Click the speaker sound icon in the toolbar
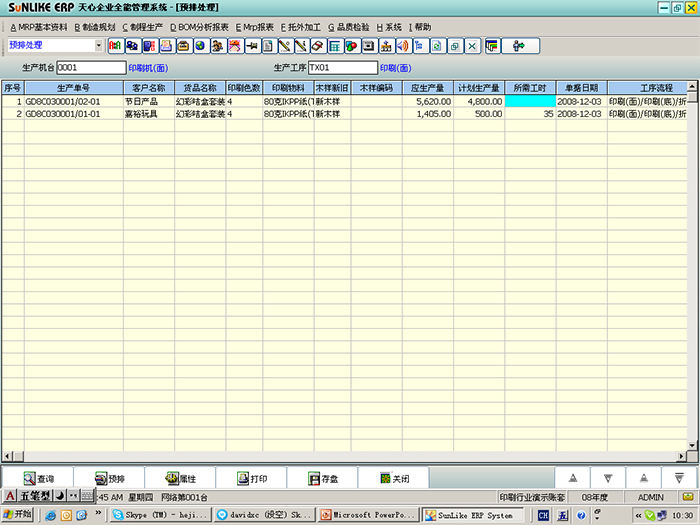 click(x=403, y=46)
